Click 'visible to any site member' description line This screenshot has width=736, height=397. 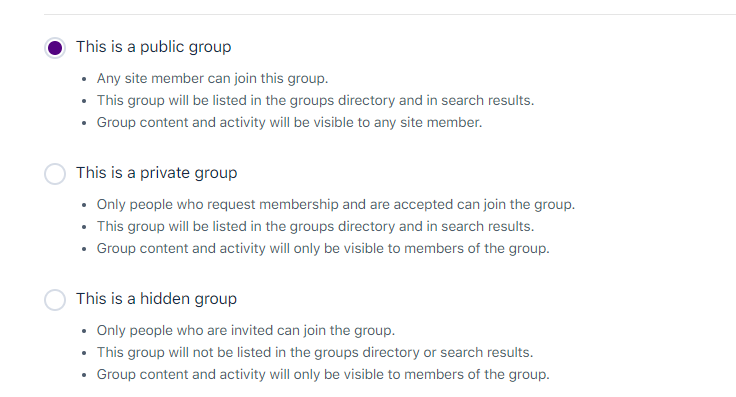(289, 122)
